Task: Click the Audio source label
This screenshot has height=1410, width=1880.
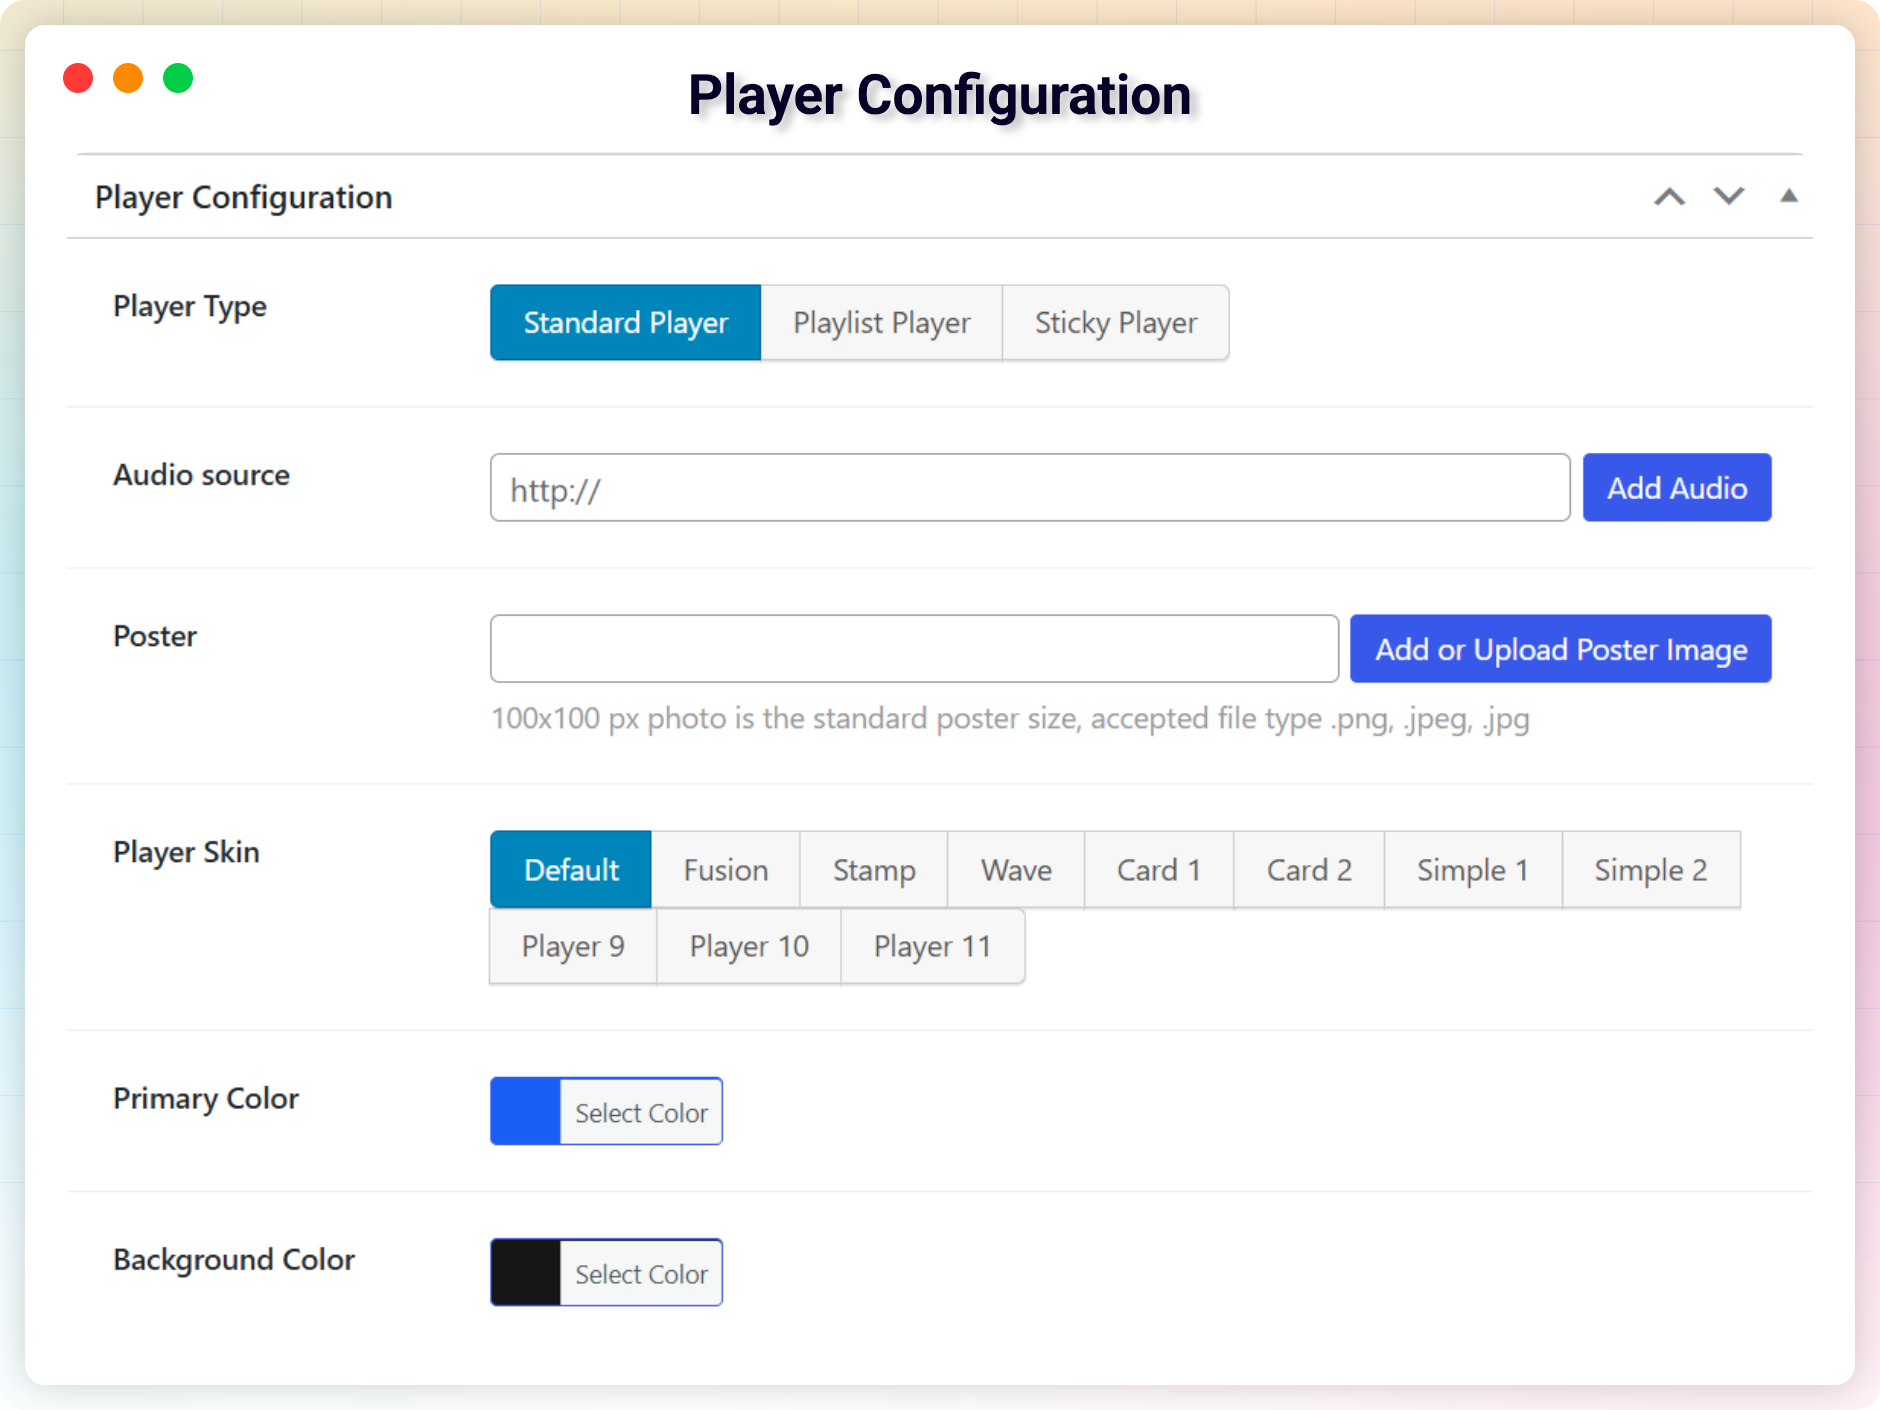Action: (x=201, y=475)
